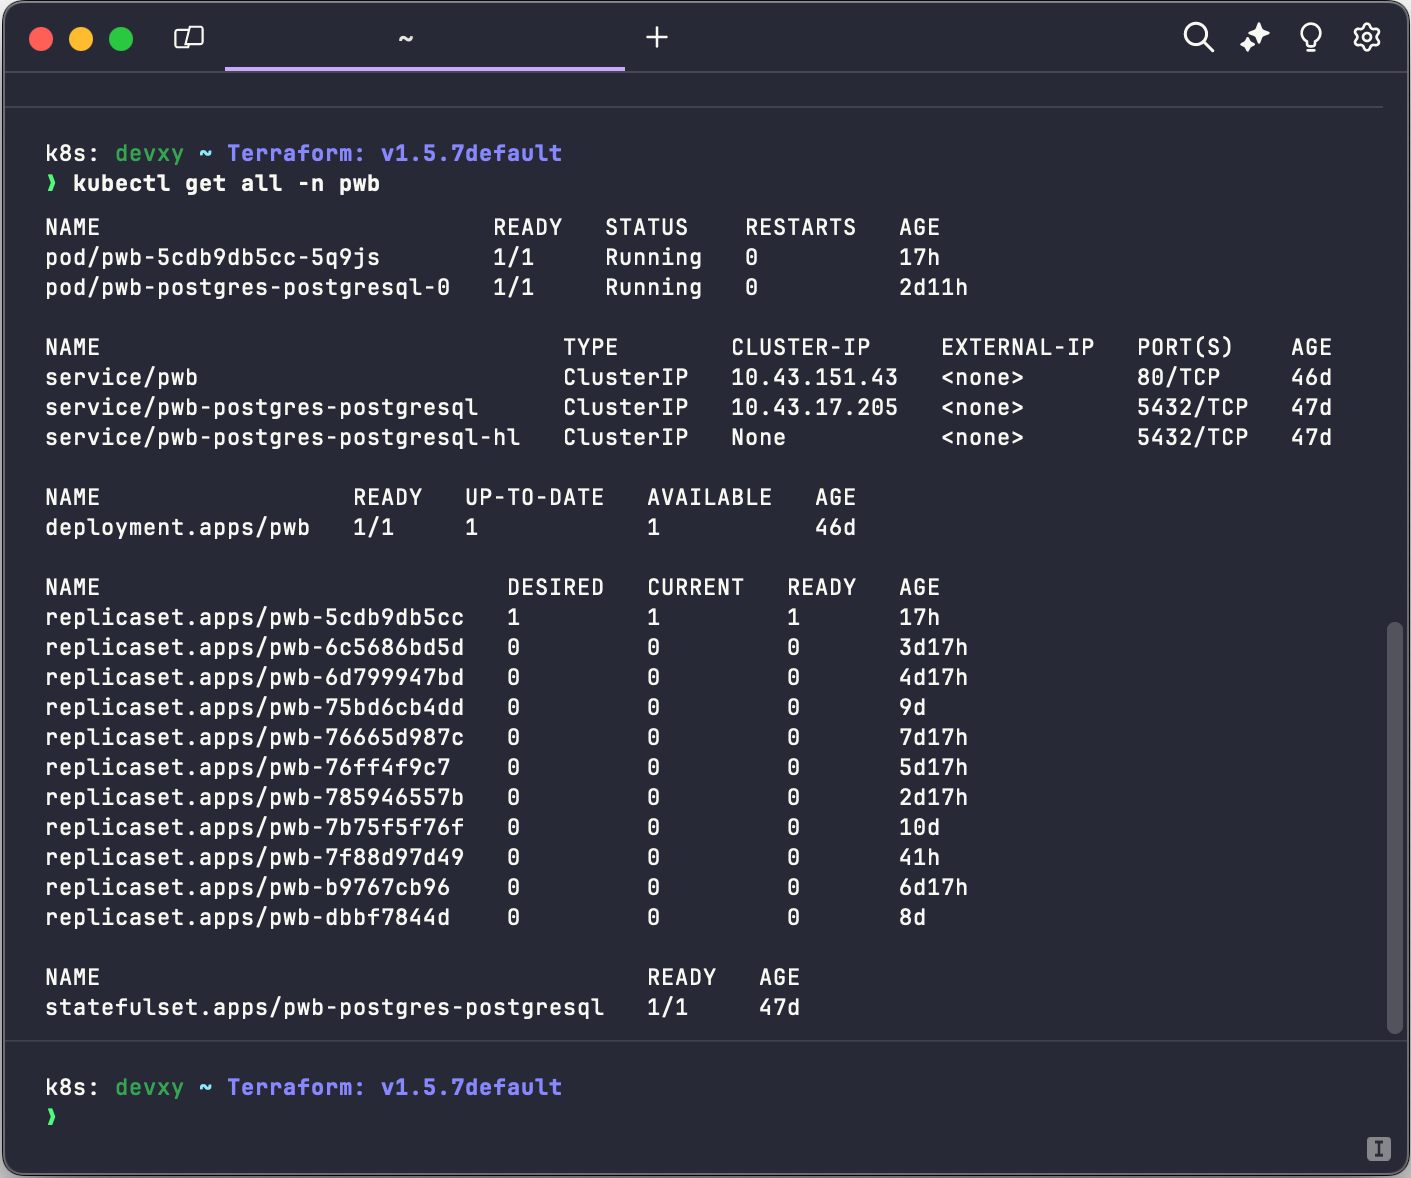The height and width of the screenshot is (1178, 1411).
Task: Open the command search with the magnifier icon
Action: [x=1198, y=37]
